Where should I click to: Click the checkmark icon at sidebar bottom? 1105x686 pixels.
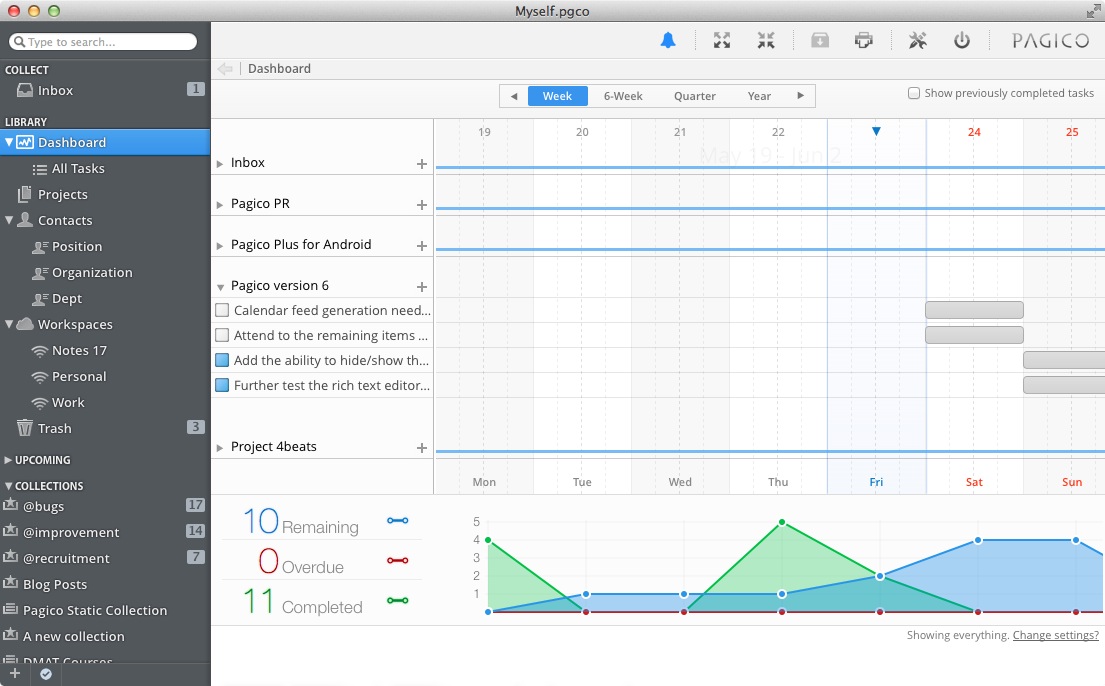click(46, 674)
